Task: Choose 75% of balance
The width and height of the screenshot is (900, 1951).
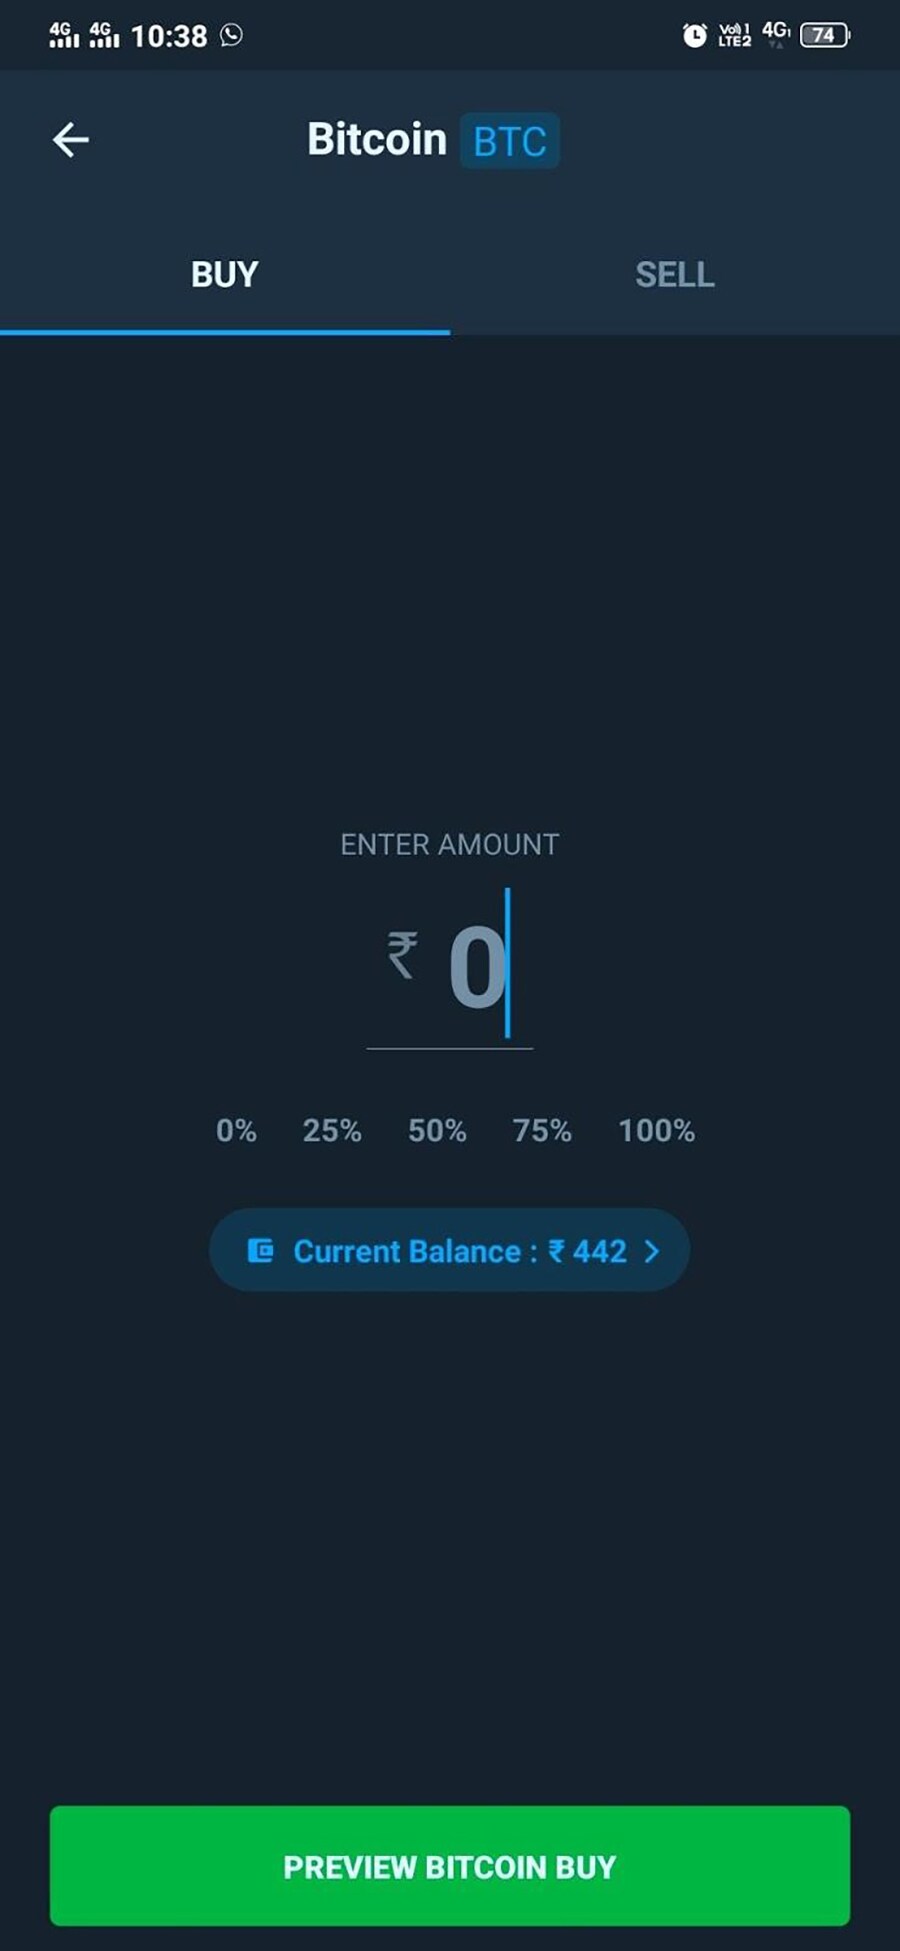Action: [x=542, y=1131]
